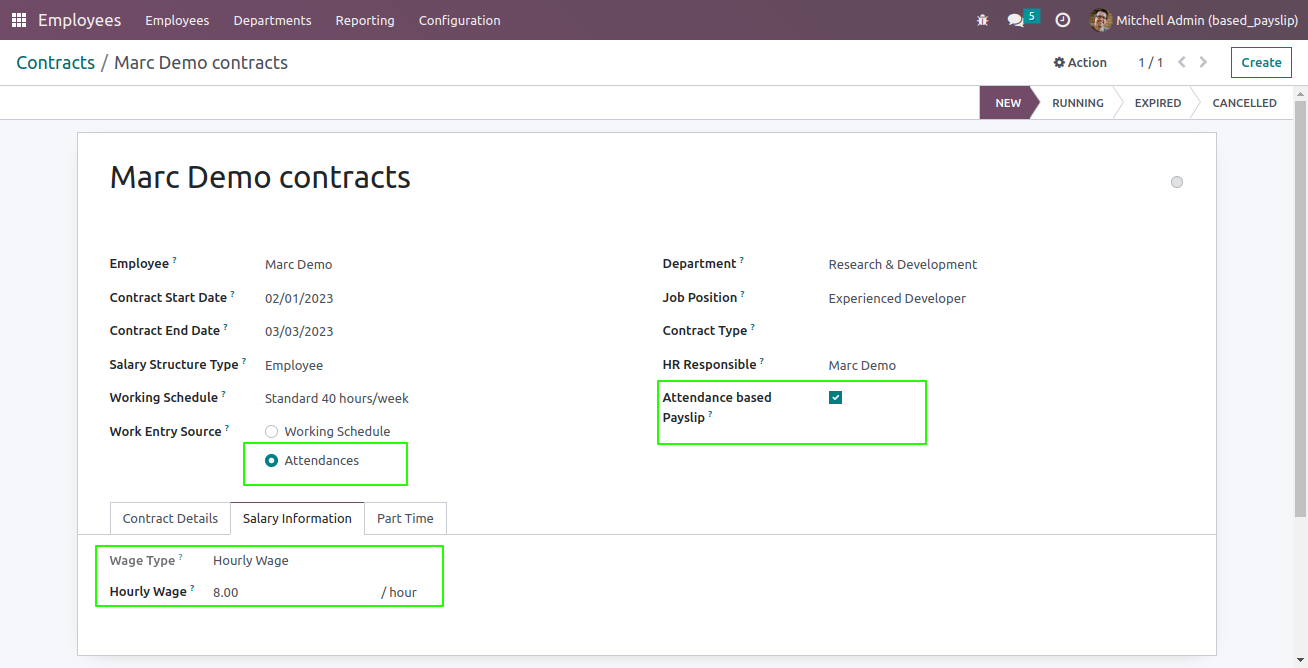
Task: Select Attendances radio option
Action: pos(271,461)
